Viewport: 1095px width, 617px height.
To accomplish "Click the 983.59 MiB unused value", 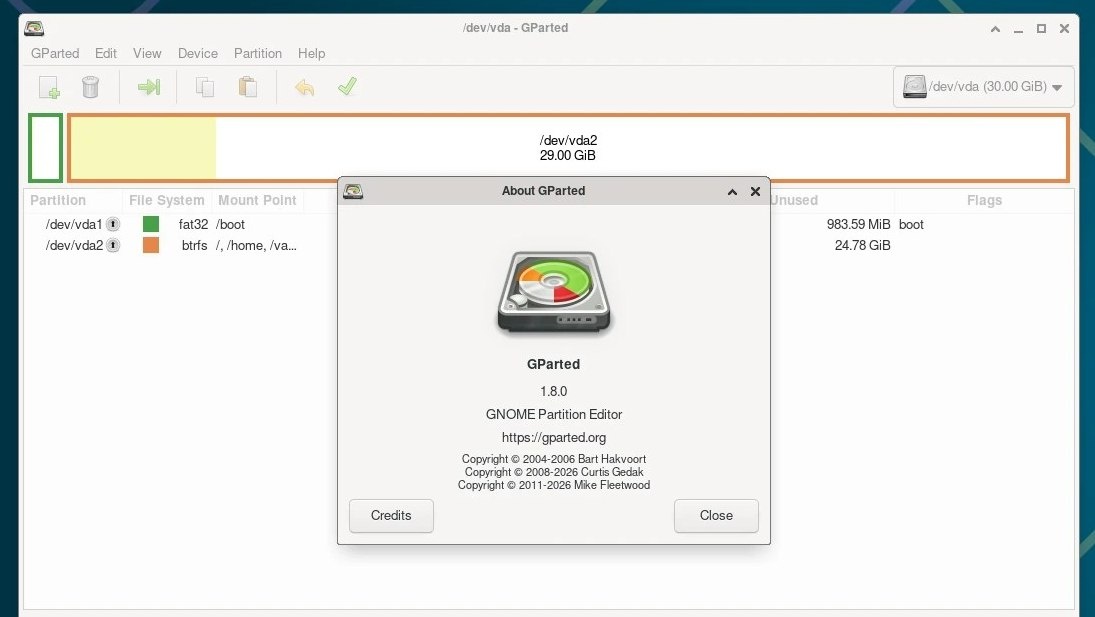I will click(858, 224).
